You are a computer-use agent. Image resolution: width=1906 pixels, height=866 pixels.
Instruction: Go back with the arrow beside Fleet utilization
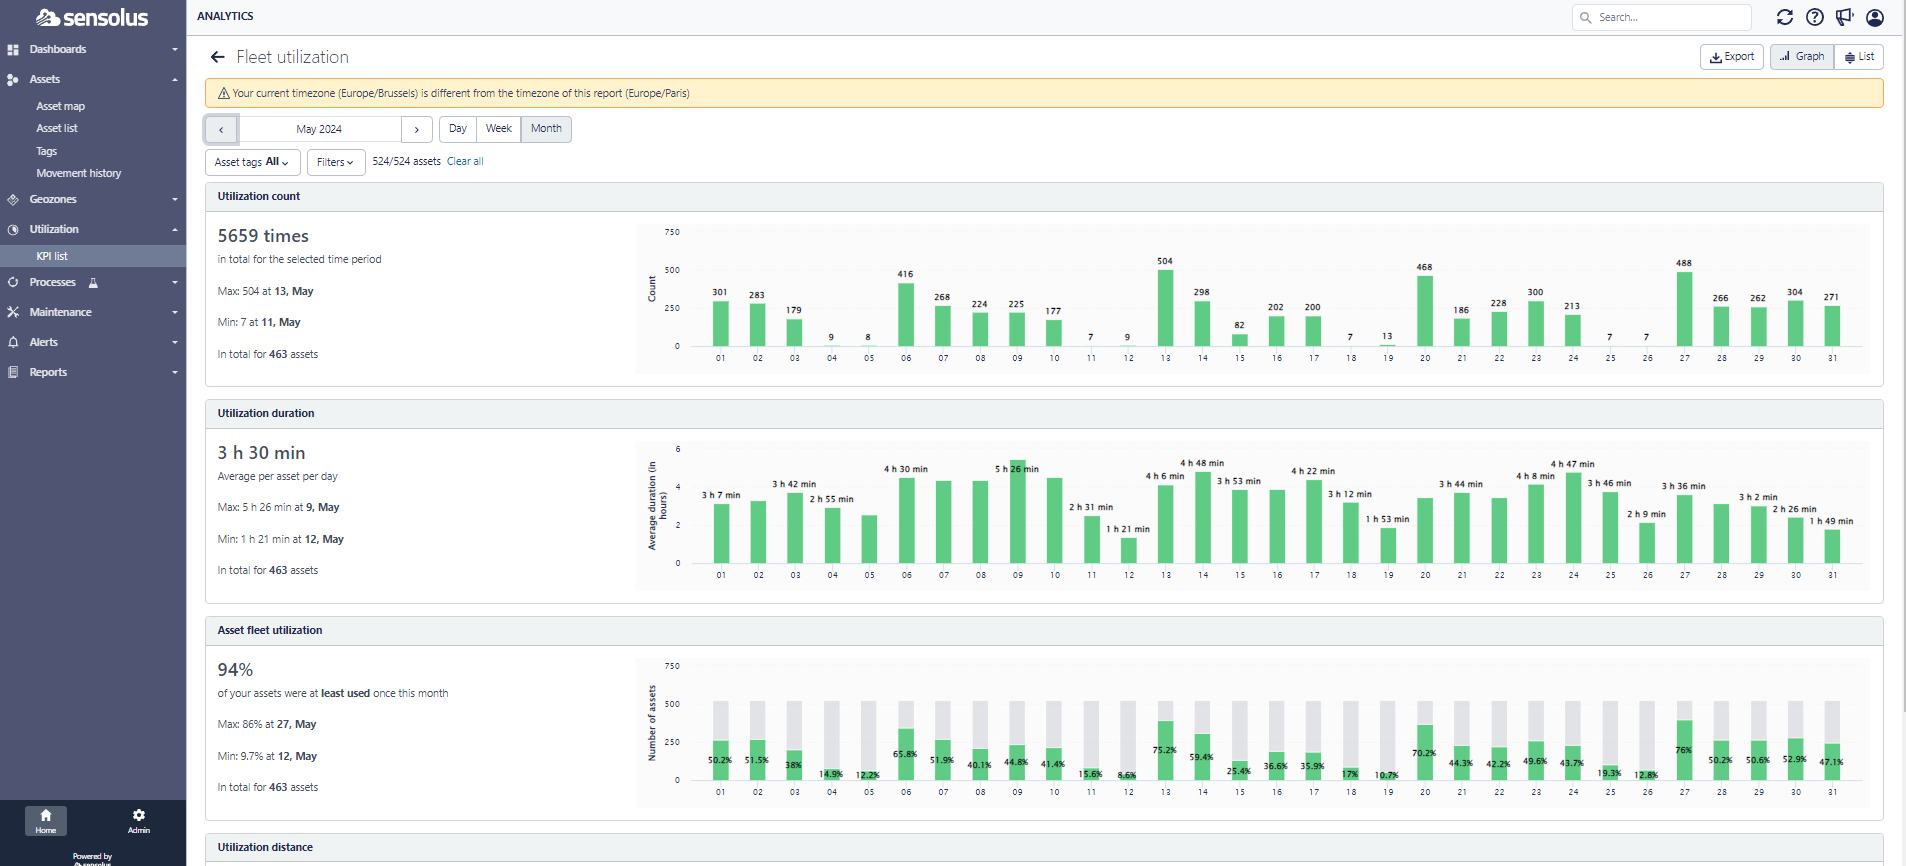[x=218, y=57]
